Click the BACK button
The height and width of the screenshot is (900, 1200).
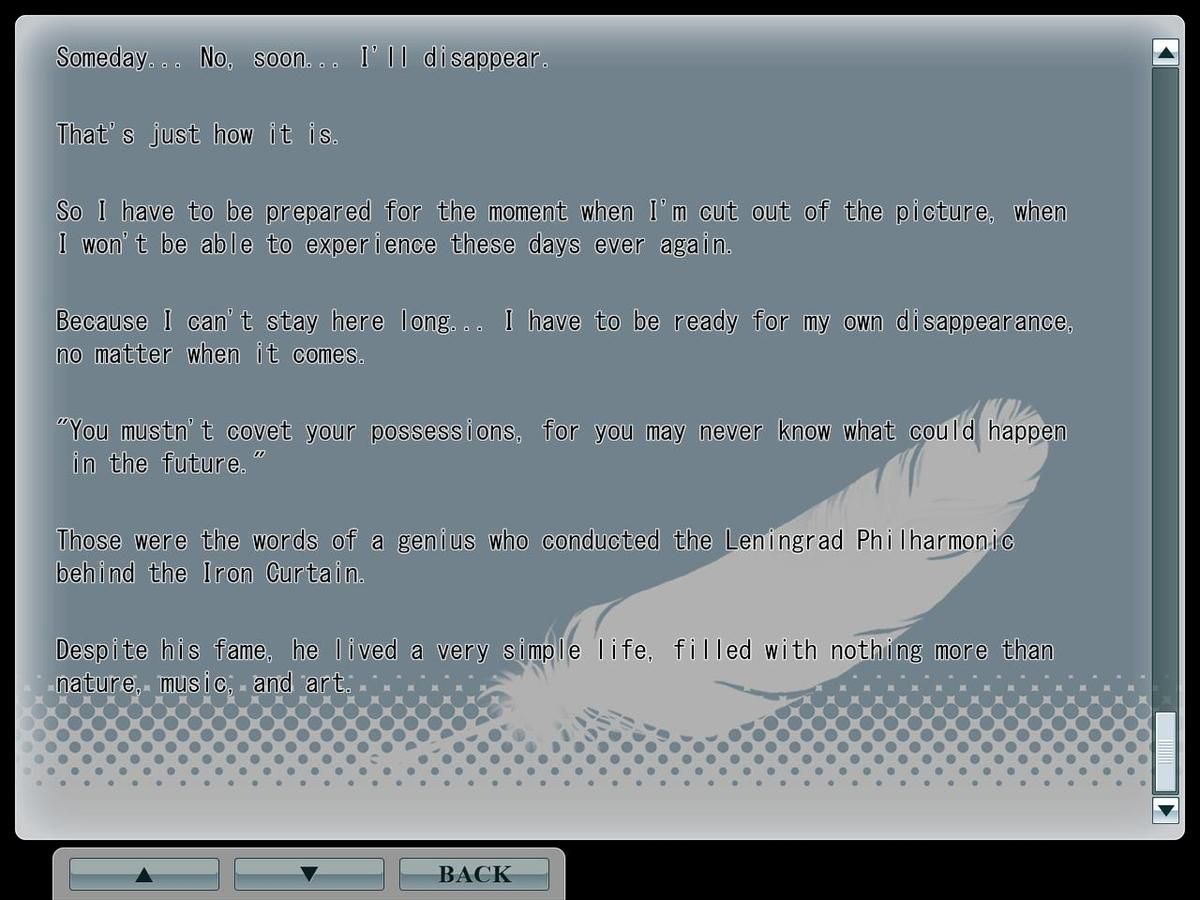(x=474, y=874)
